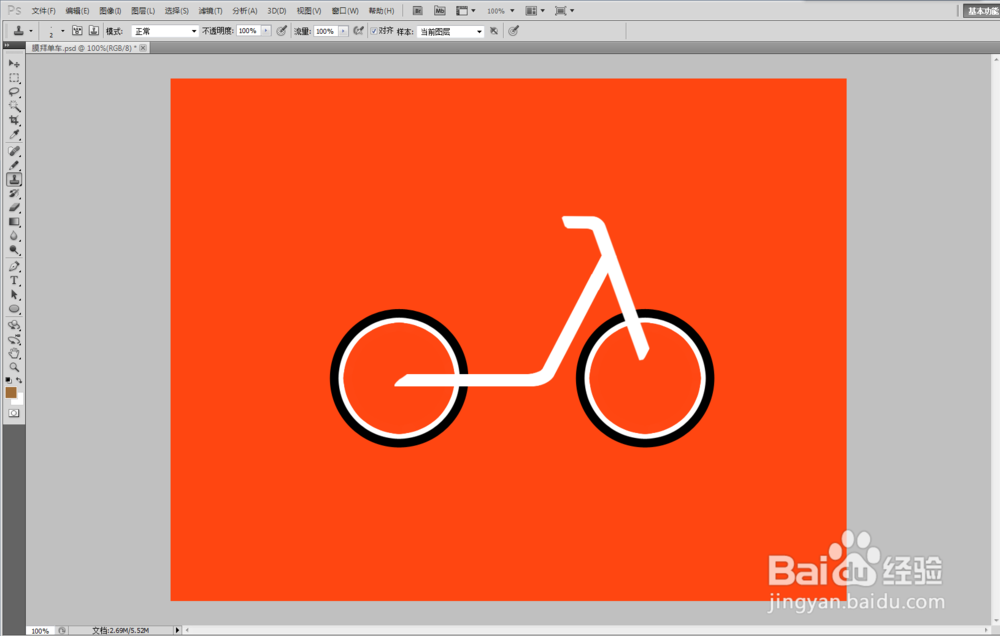Toggle the Brush panel
This screenshot has width=1000, height=636.
pos(77,31)
